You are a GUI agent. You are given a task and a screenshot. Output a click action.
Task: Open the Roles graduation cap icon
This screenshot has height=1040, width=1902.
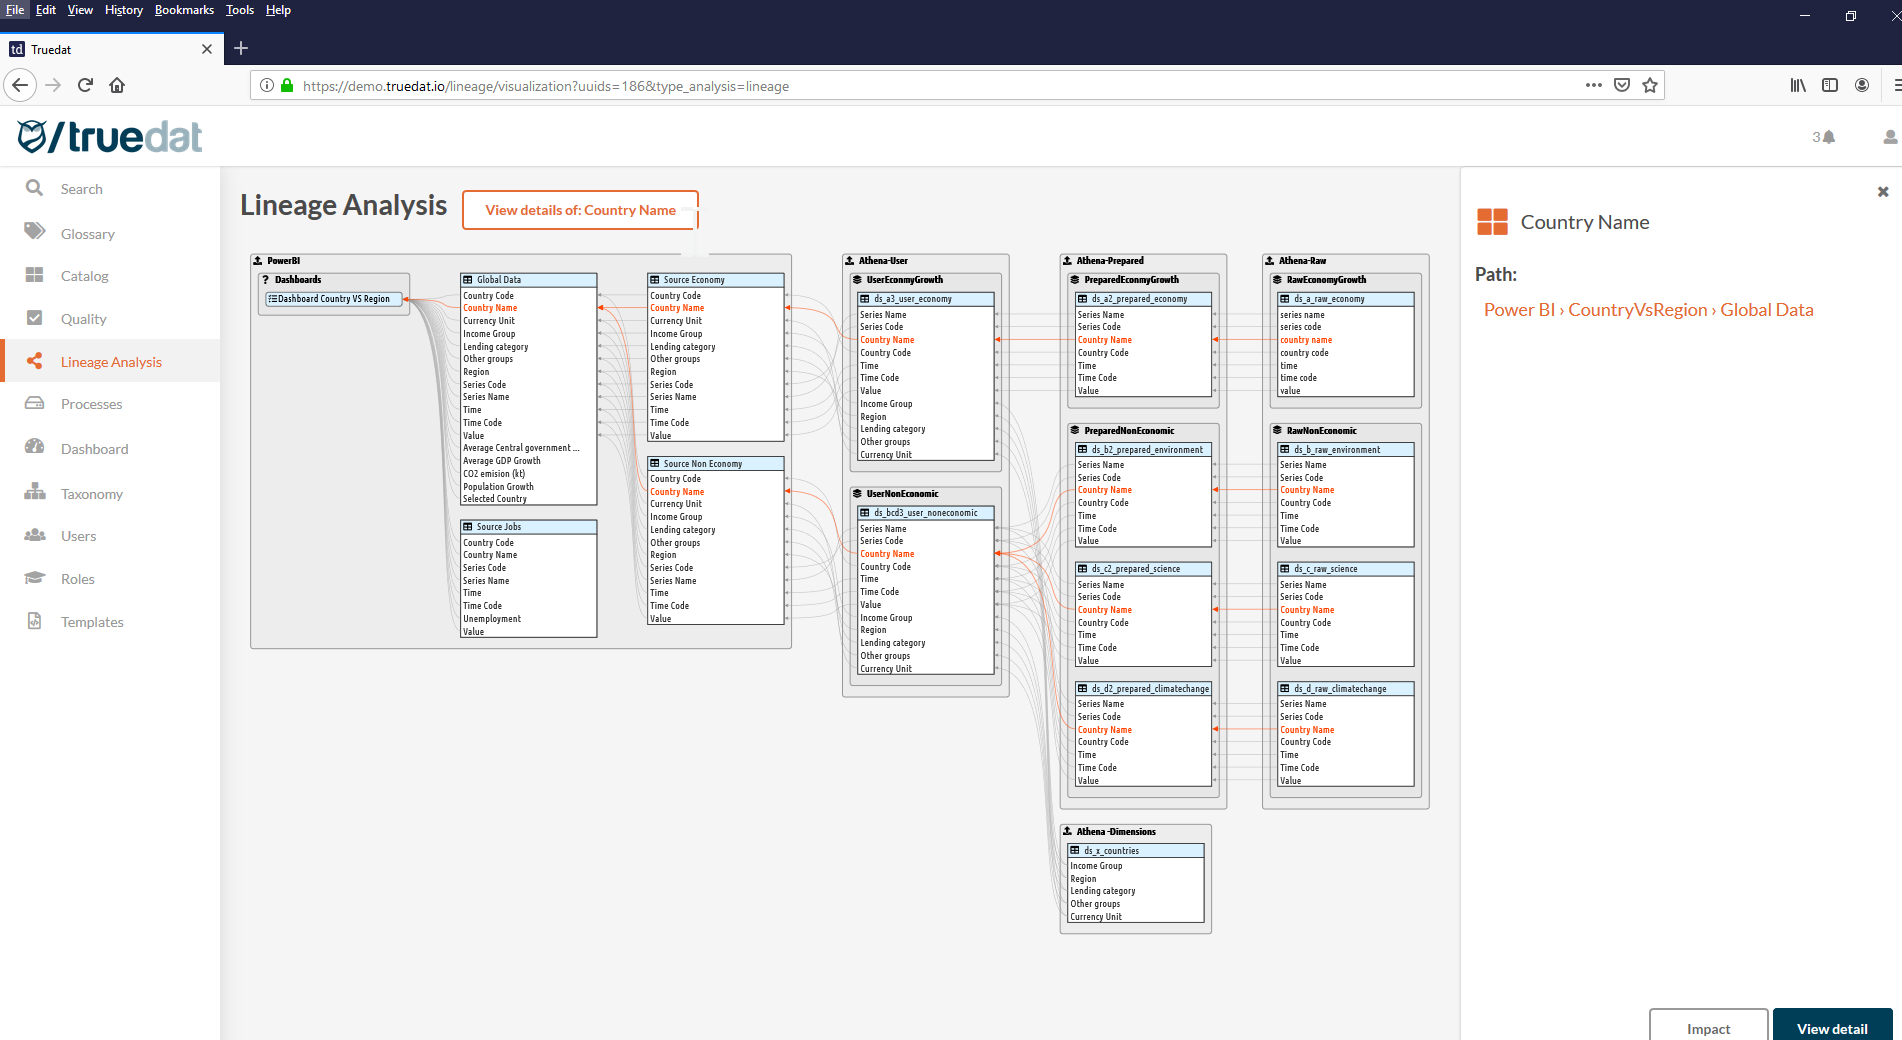click(x=35, y=578)
